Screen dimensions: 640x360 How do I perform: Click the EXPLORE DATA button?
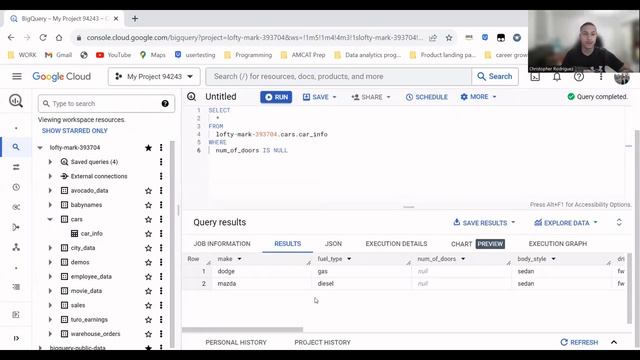[x=566, y=222]
